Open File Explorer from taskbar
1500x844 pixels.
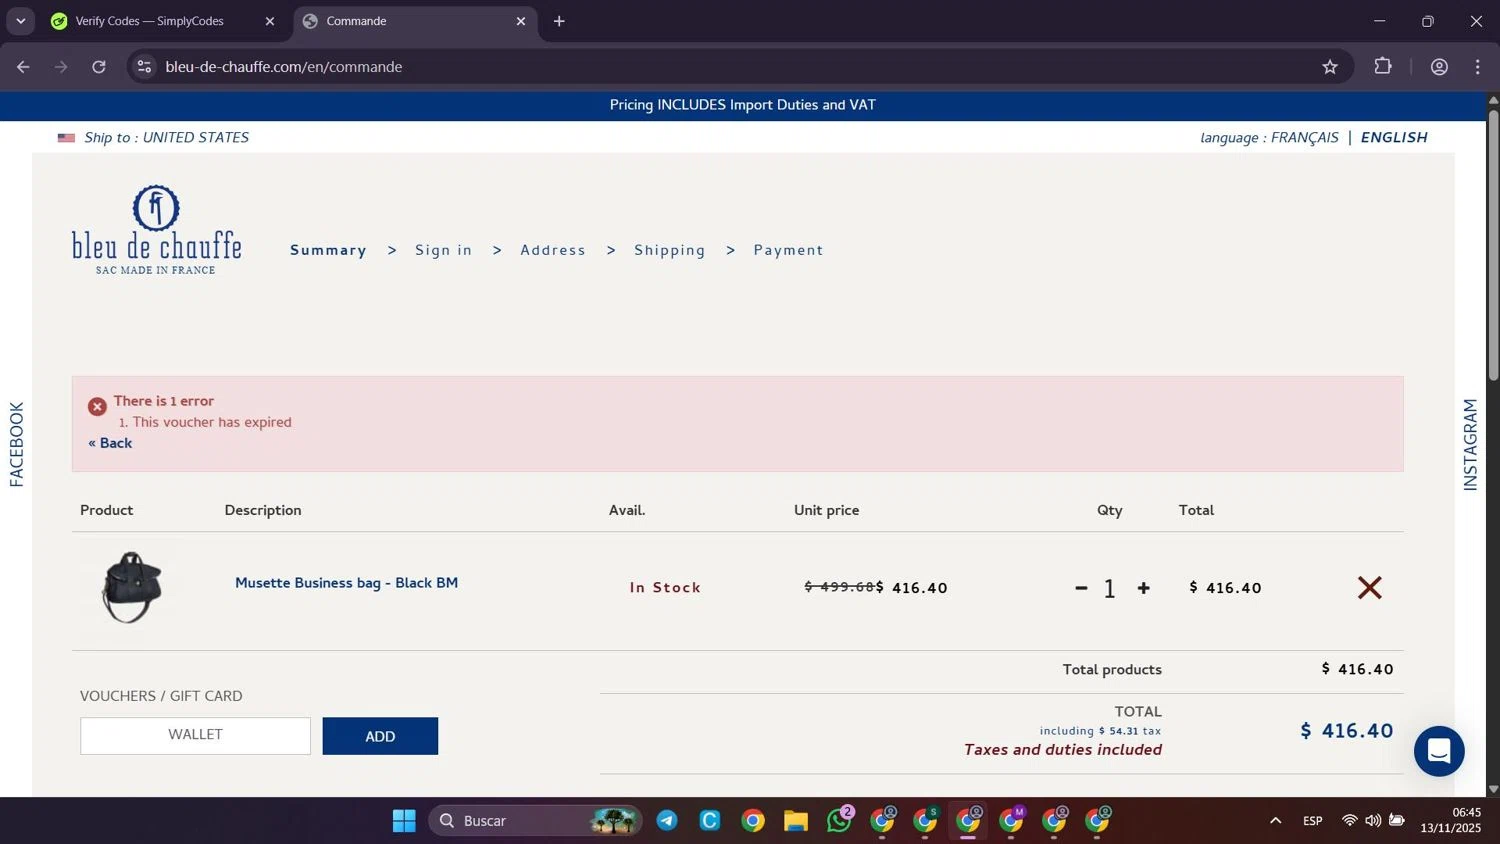click(x=796, y=821)
